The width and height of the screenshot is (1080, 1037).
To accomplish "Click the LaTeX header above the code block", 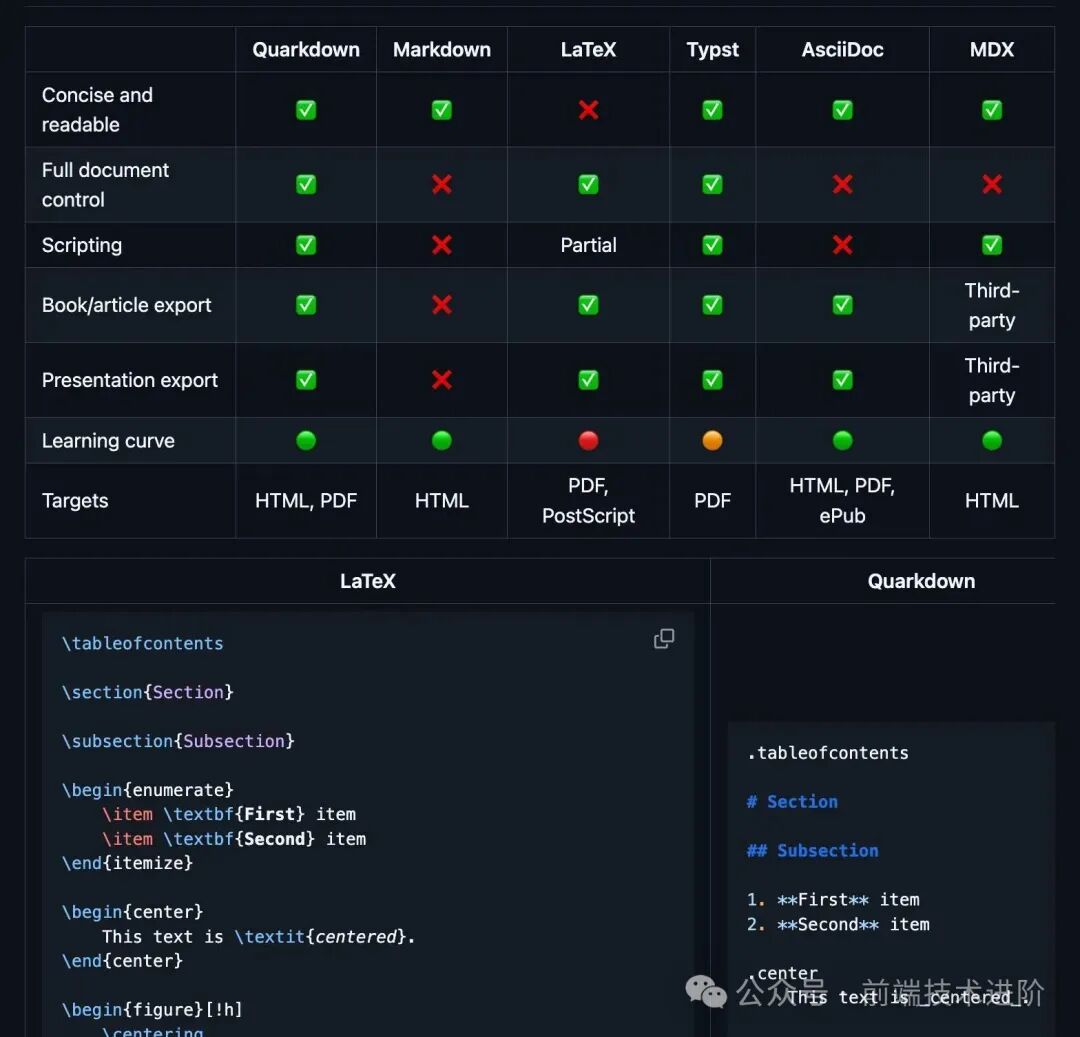I will pos(367,581).
